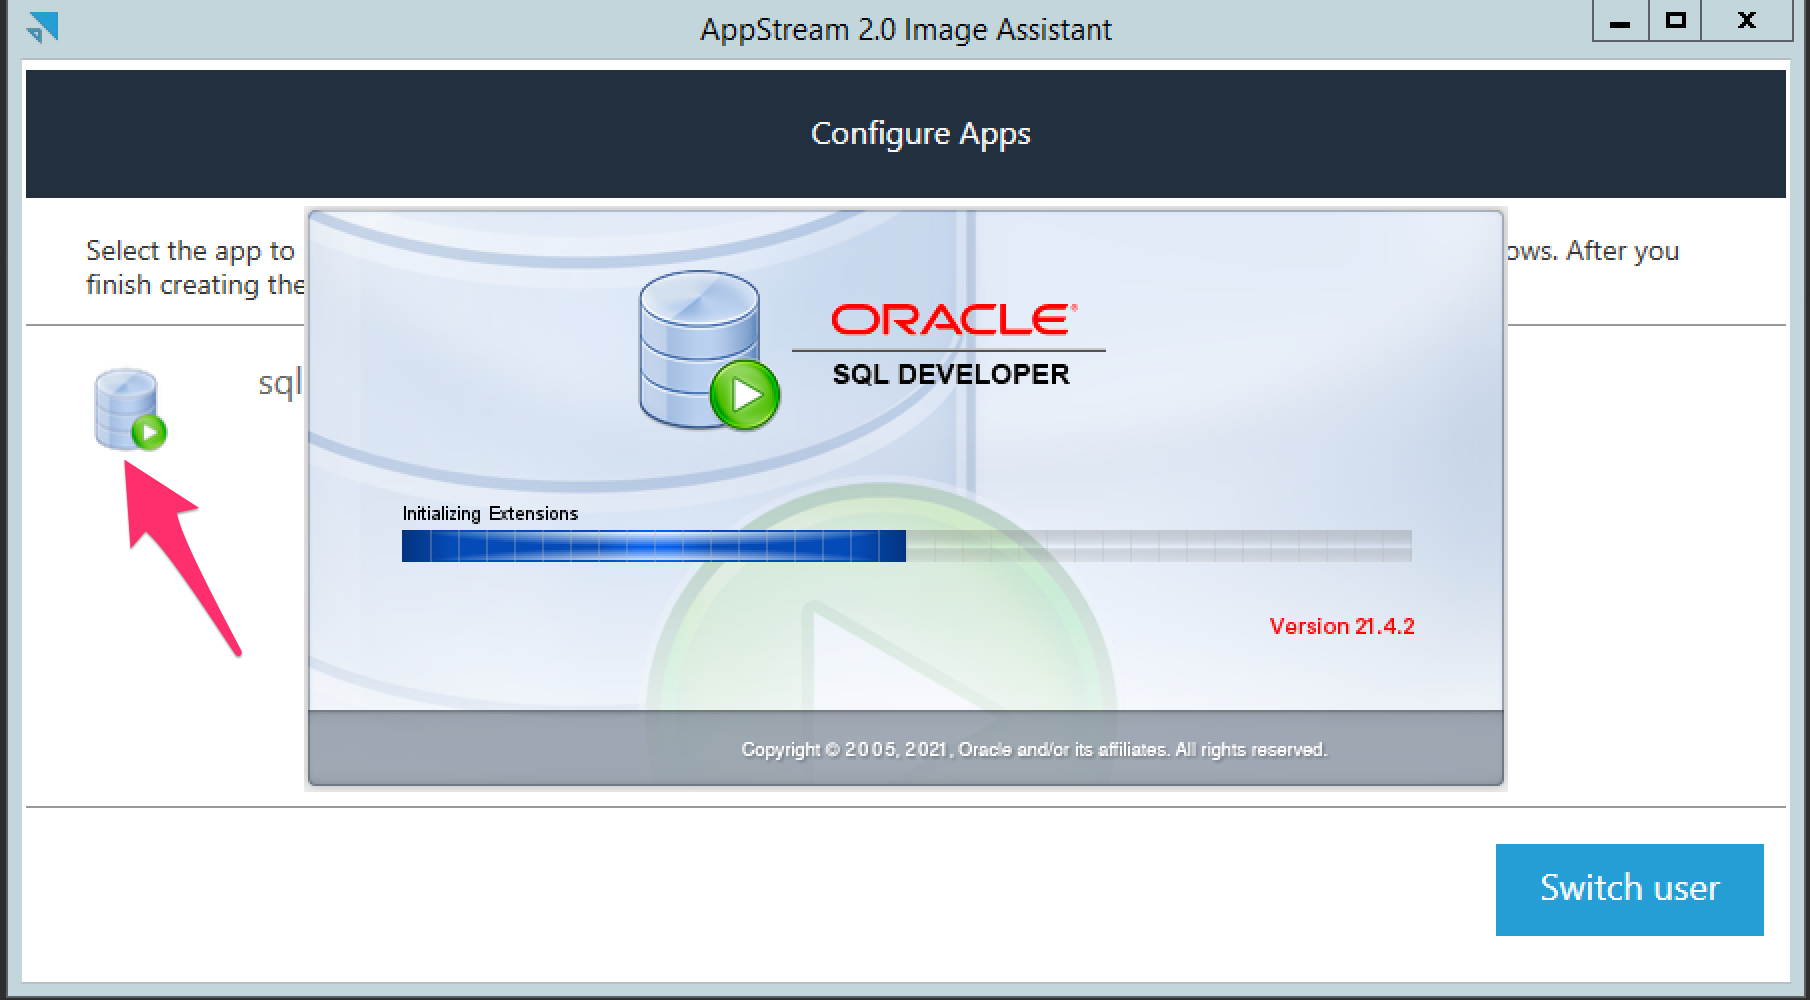Click the Switch user button

(x=1629, y=889)
